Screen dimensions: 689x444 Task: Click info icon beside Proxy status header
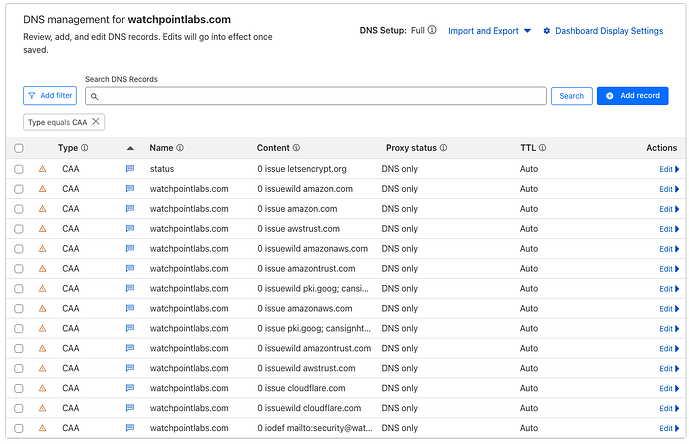coord(443,148)
